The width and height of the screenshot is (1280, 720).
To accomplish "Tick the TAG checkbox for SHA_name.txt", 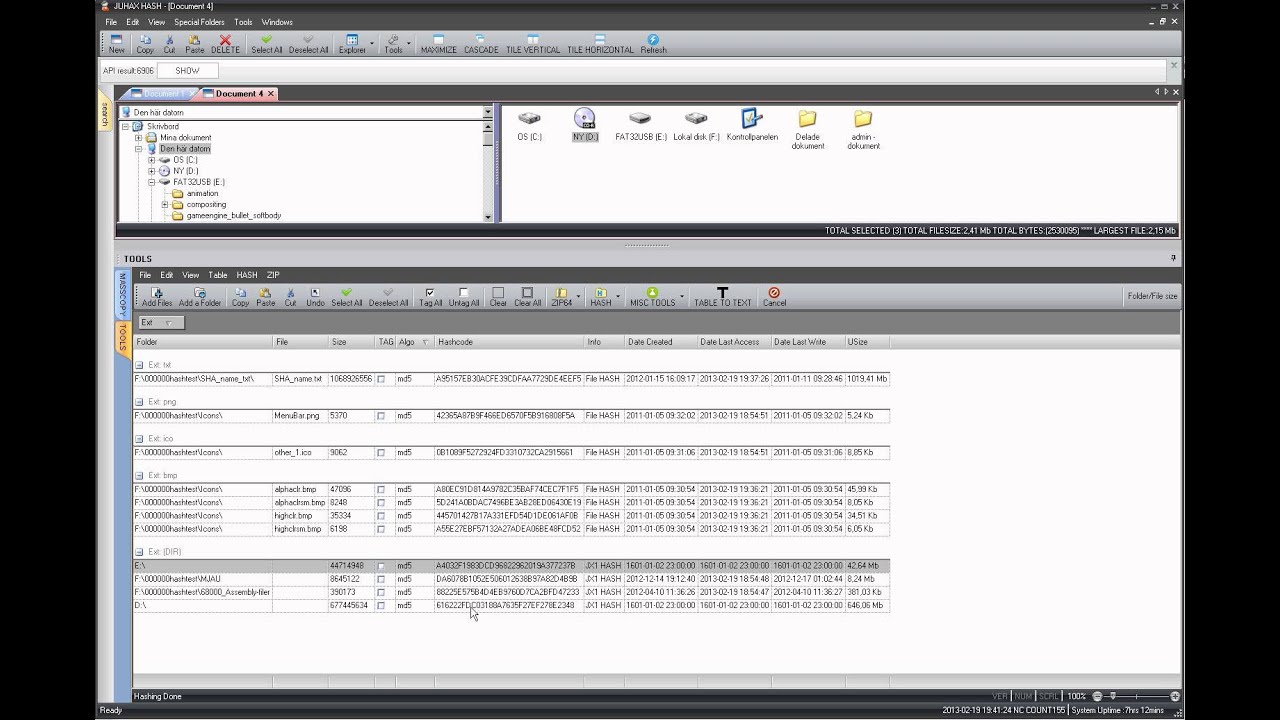I will [381, 380].
